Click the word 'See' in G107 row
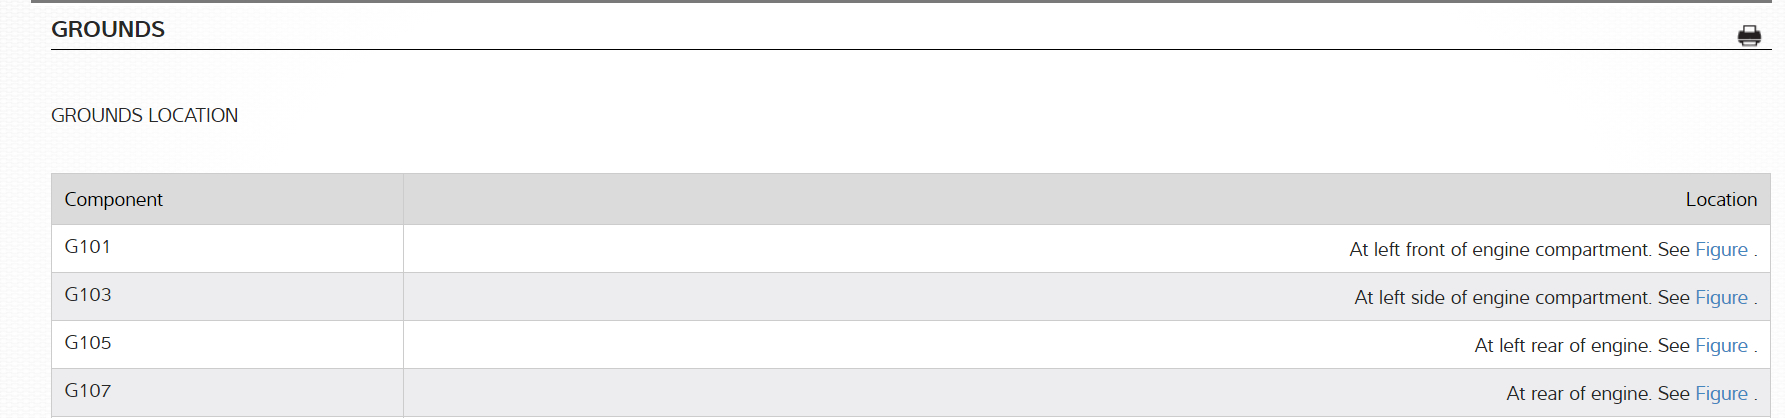The image size is (1785, 418). pyautogui.click(x=1673, y=394)
